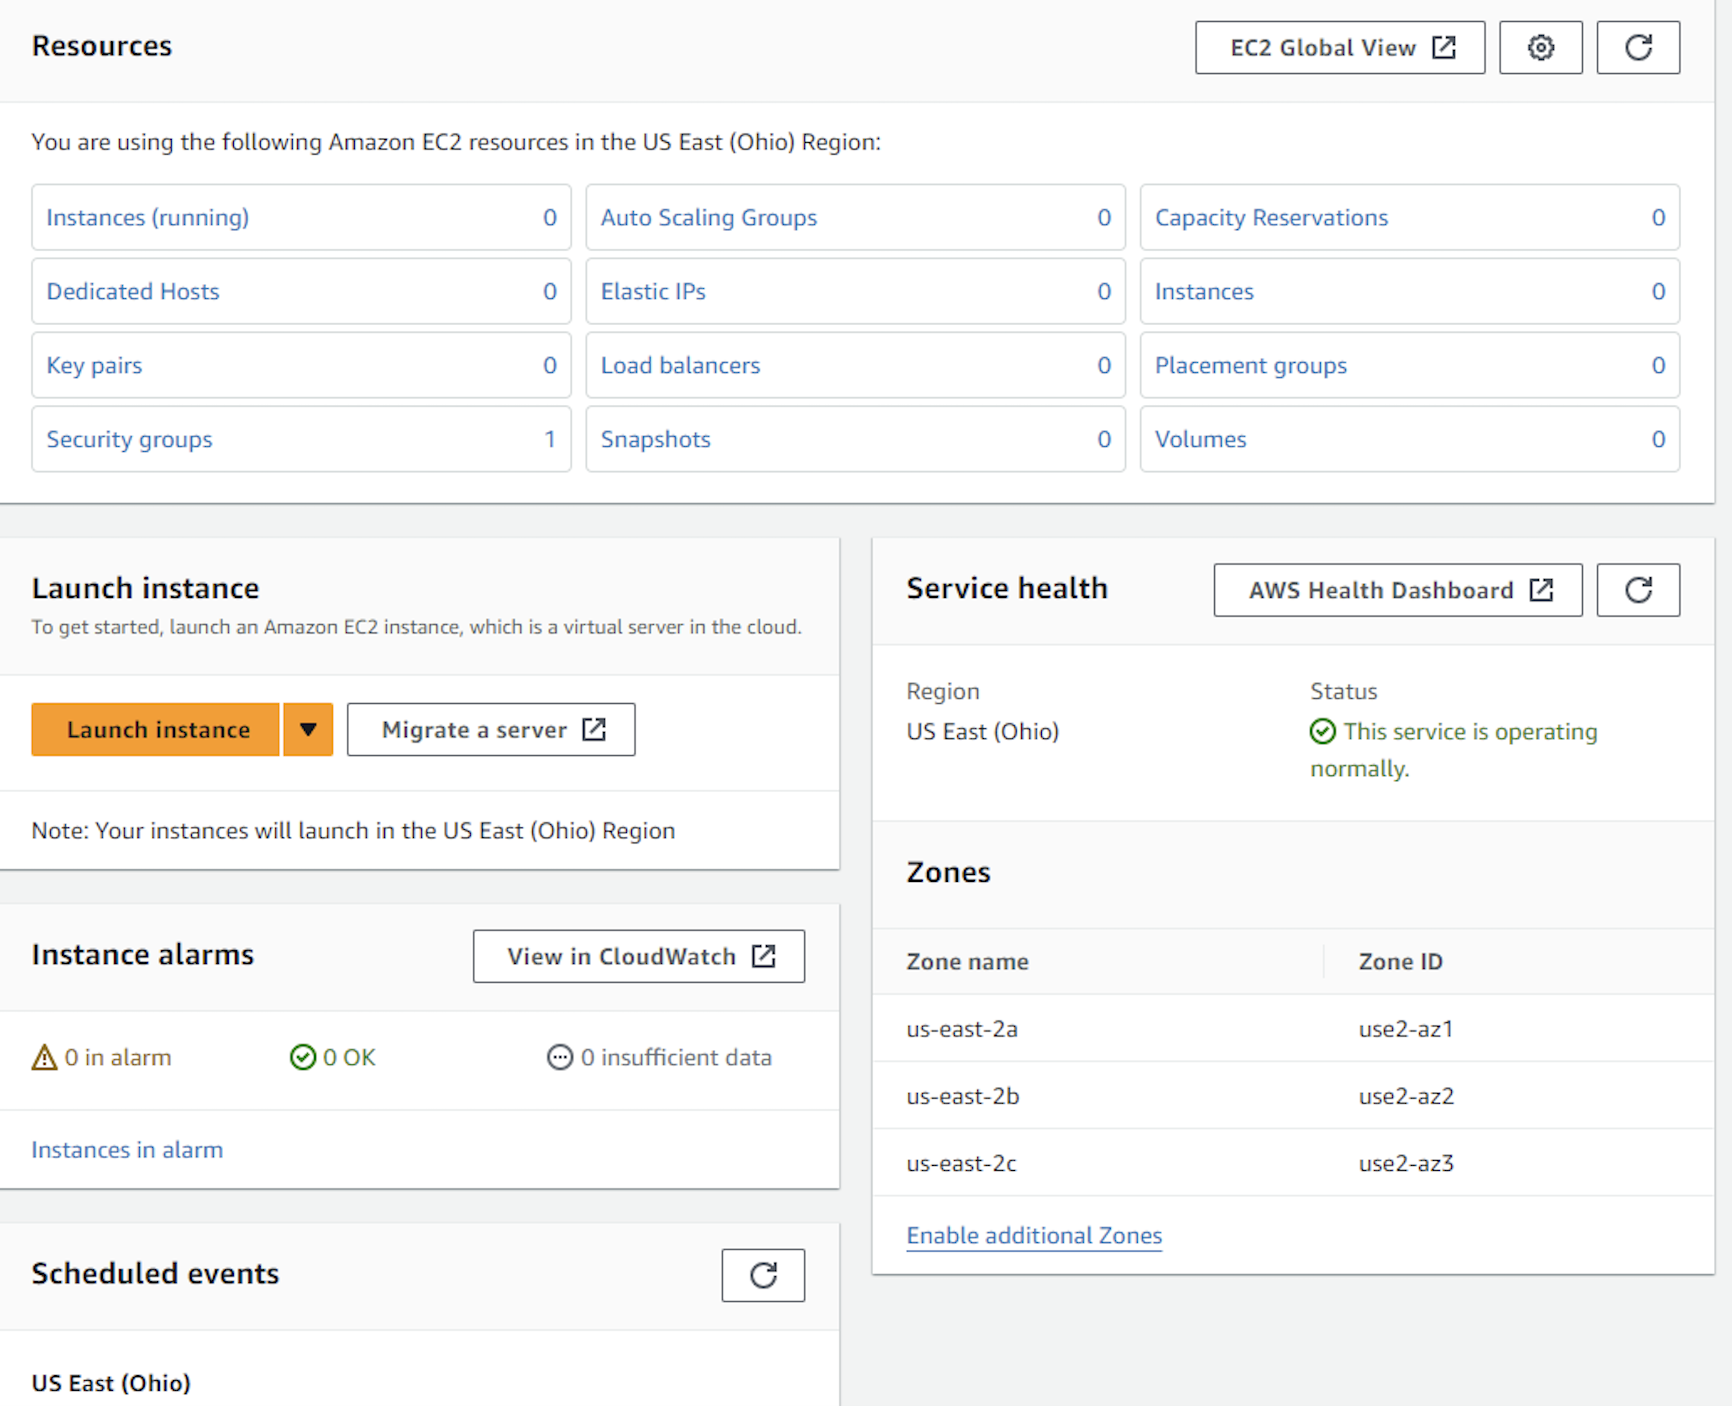Click the Snapshots count 0
This screenshot has width=1732, height=1406.
pos(1104,439)
